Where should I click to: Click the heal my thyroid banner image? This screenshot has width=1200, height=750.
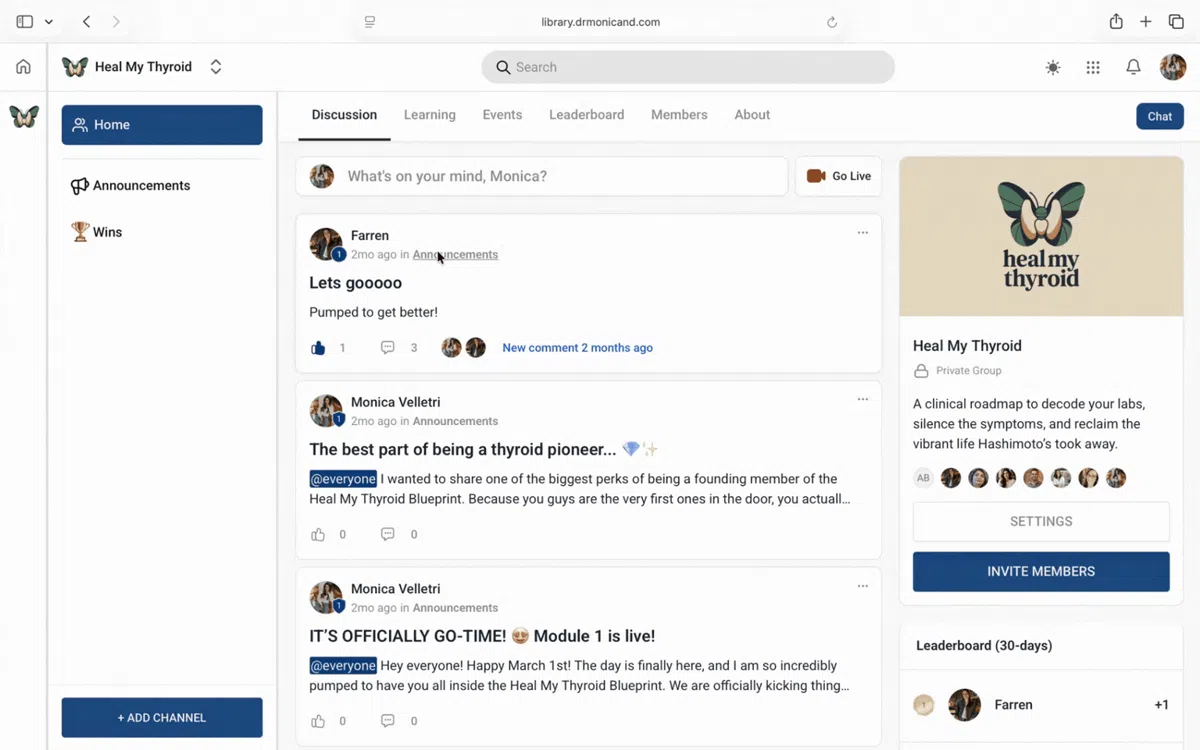point(1041,237)
